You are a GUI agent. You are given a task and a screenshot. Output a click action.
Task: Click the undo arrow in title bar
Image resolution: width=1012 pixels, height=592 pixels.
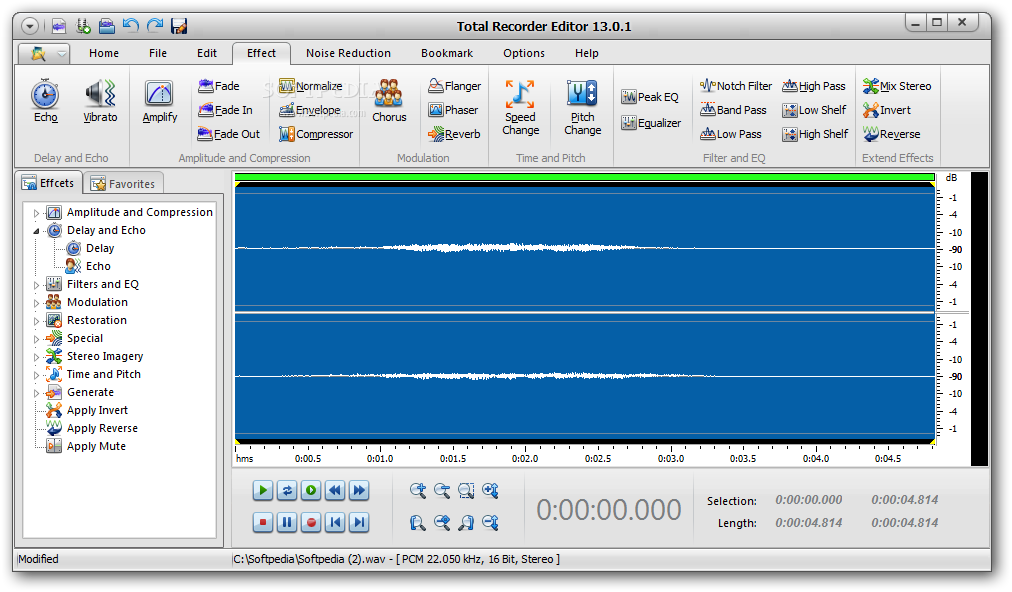(131, 26)
